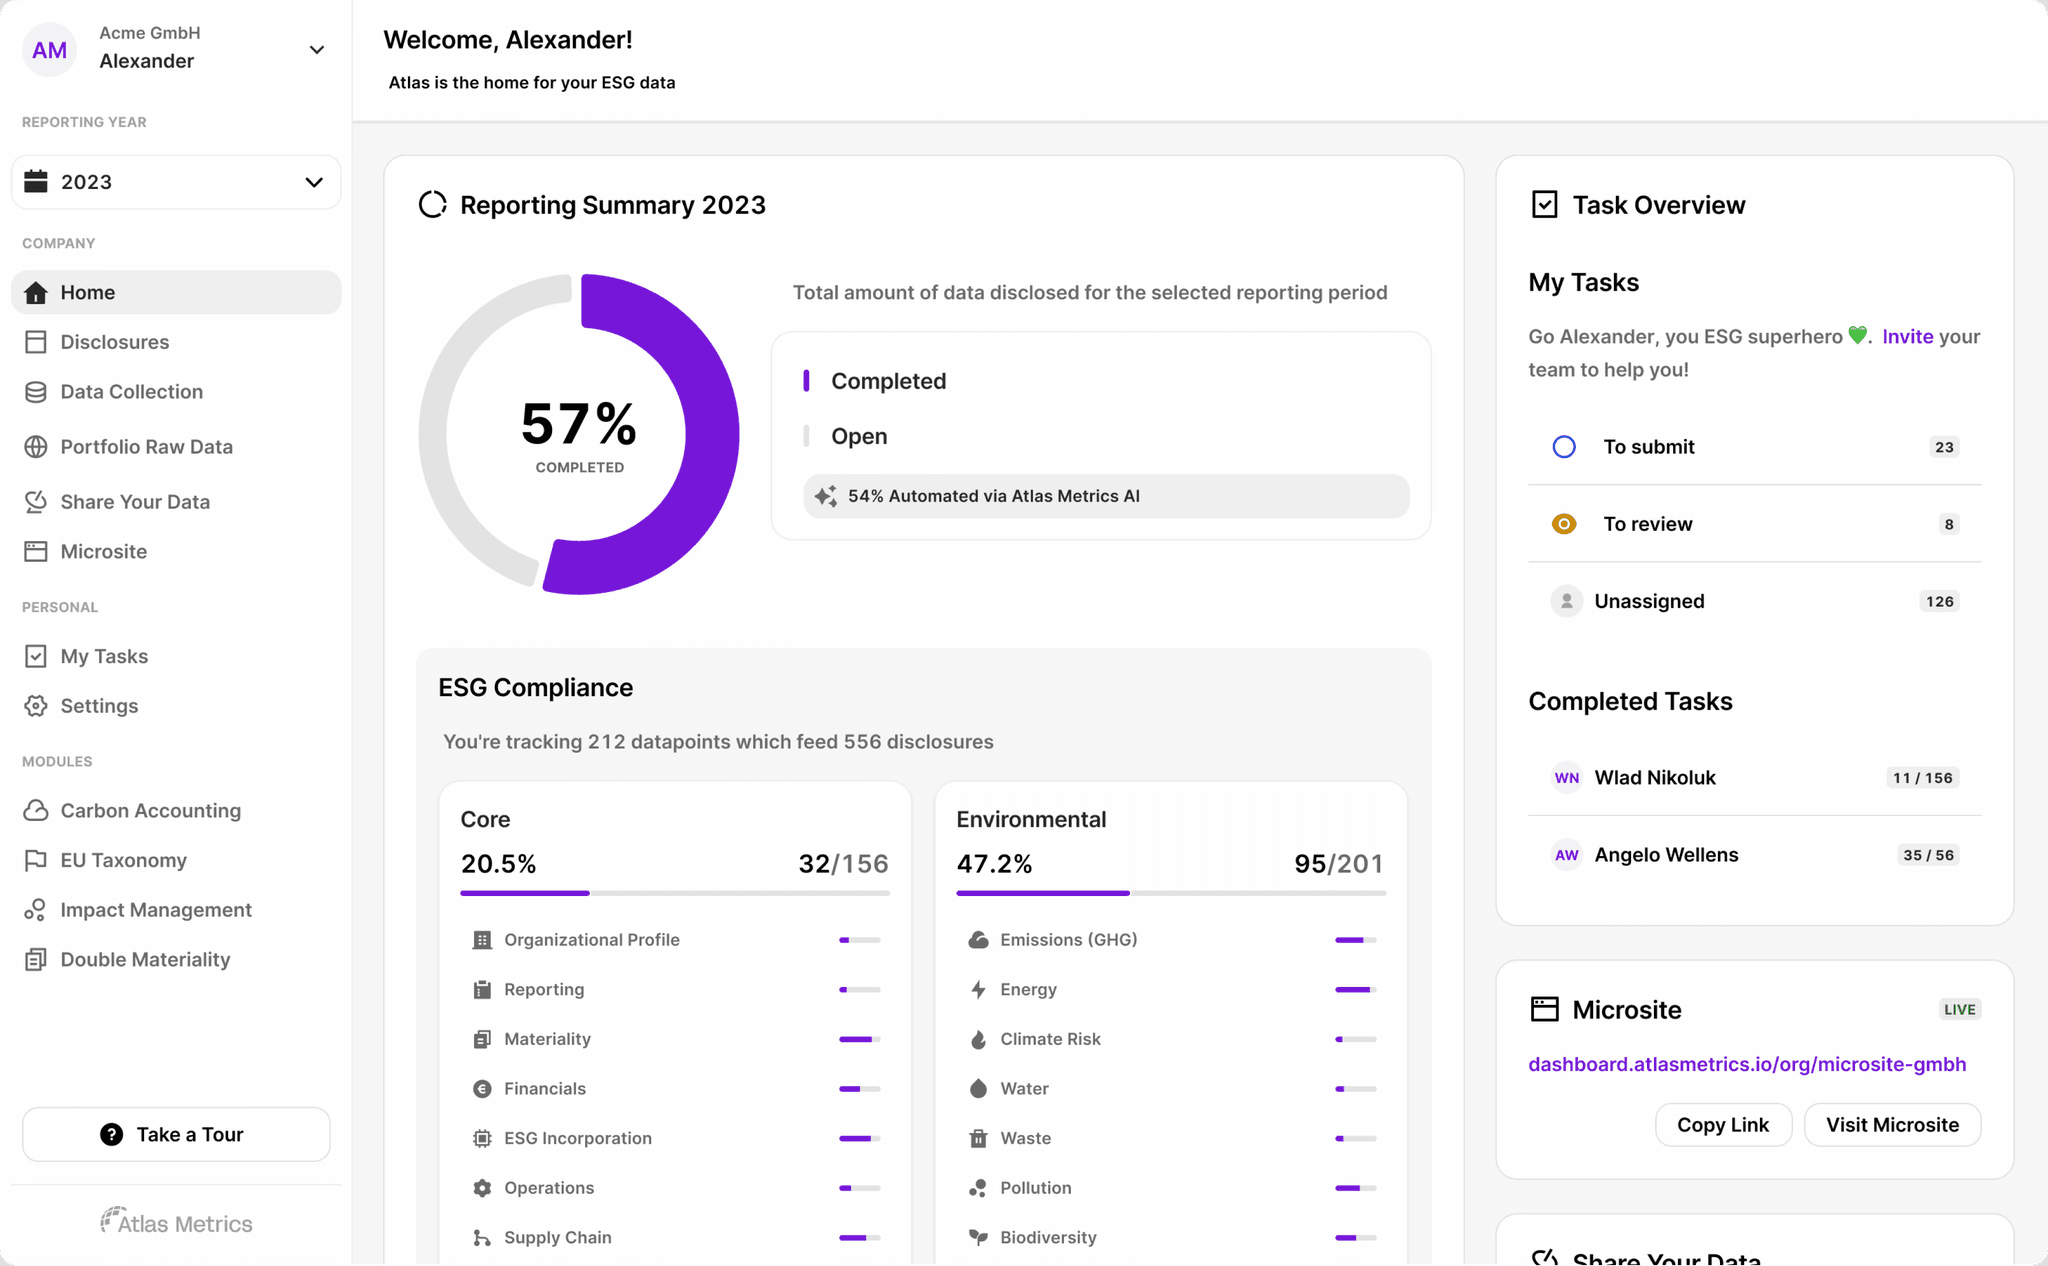Viewport: 2048px width, 1266px height.
Task: Open the Data Collection section from the sidebar
Action: pyautogui.click(x=131, y=391)
